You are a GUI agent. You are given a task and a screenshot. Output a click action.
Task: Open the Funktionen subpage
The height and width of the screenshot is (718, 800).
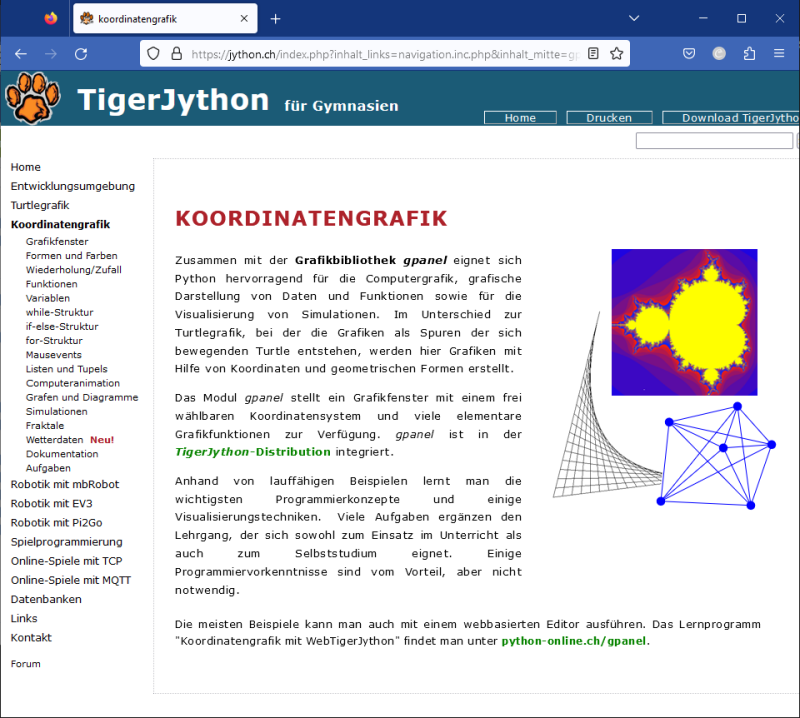point(52,284)
